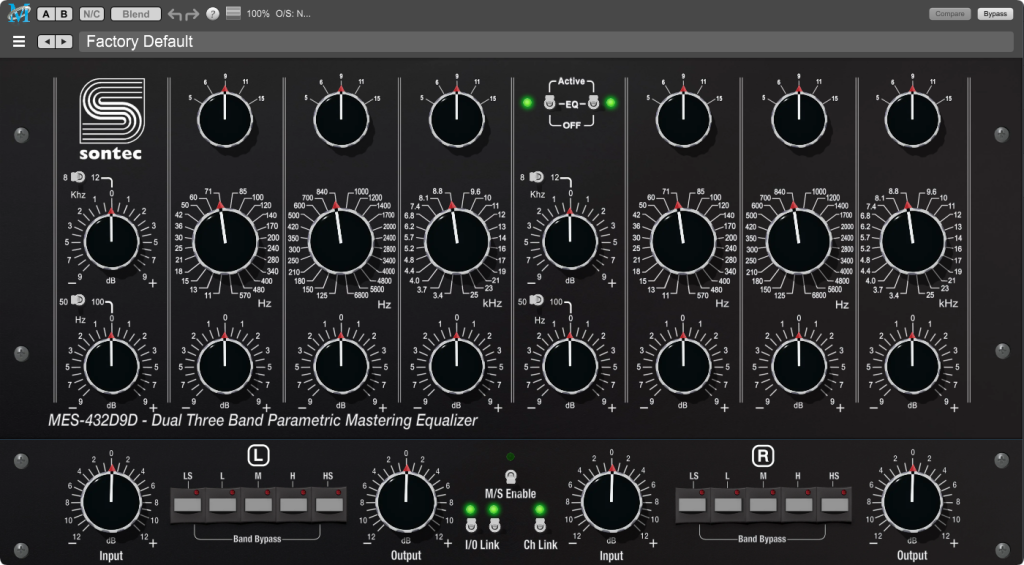
Task: Click the R channel badge
Action: 762,456
